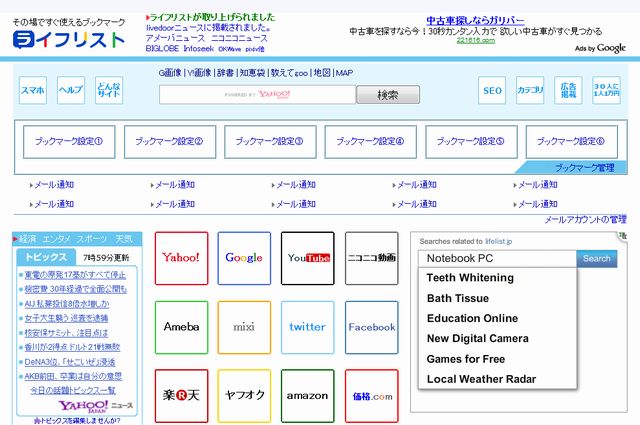Open the mixi site tile
The image size is (640, 425).
point(244,327)
